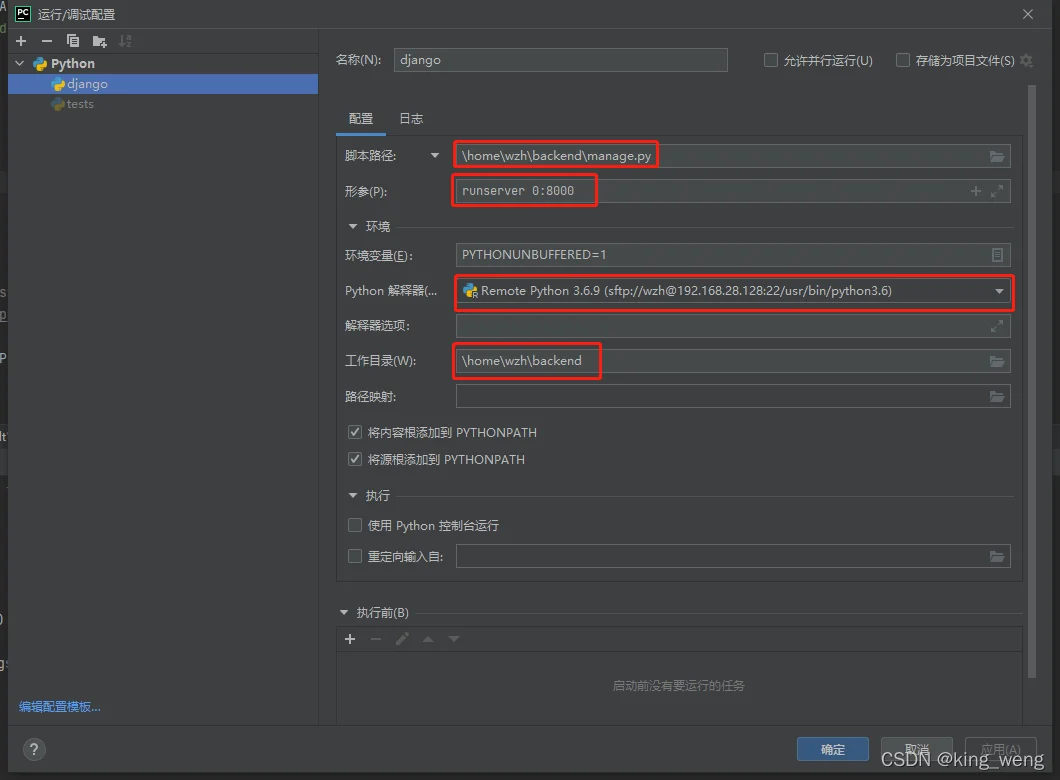Collapse the 环境 section

tap(353, 226)
